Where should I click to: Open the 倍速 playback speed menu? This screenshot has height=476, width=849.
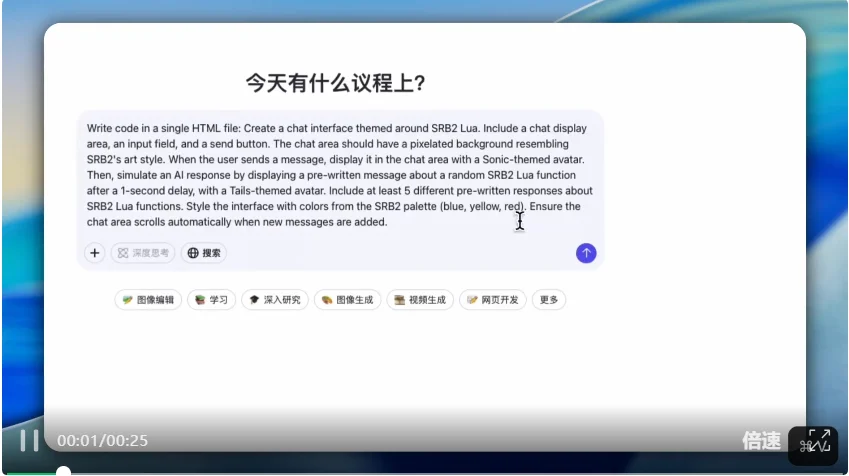761,441
